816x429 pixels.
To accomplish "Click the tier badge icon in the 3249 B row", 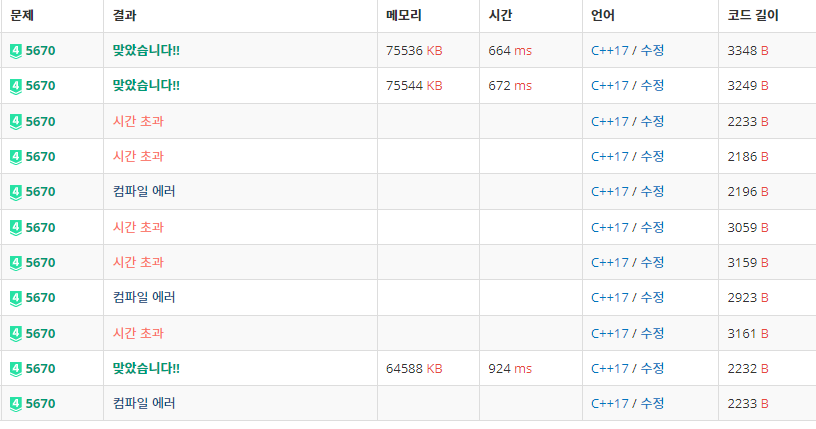I will point(16,86).
